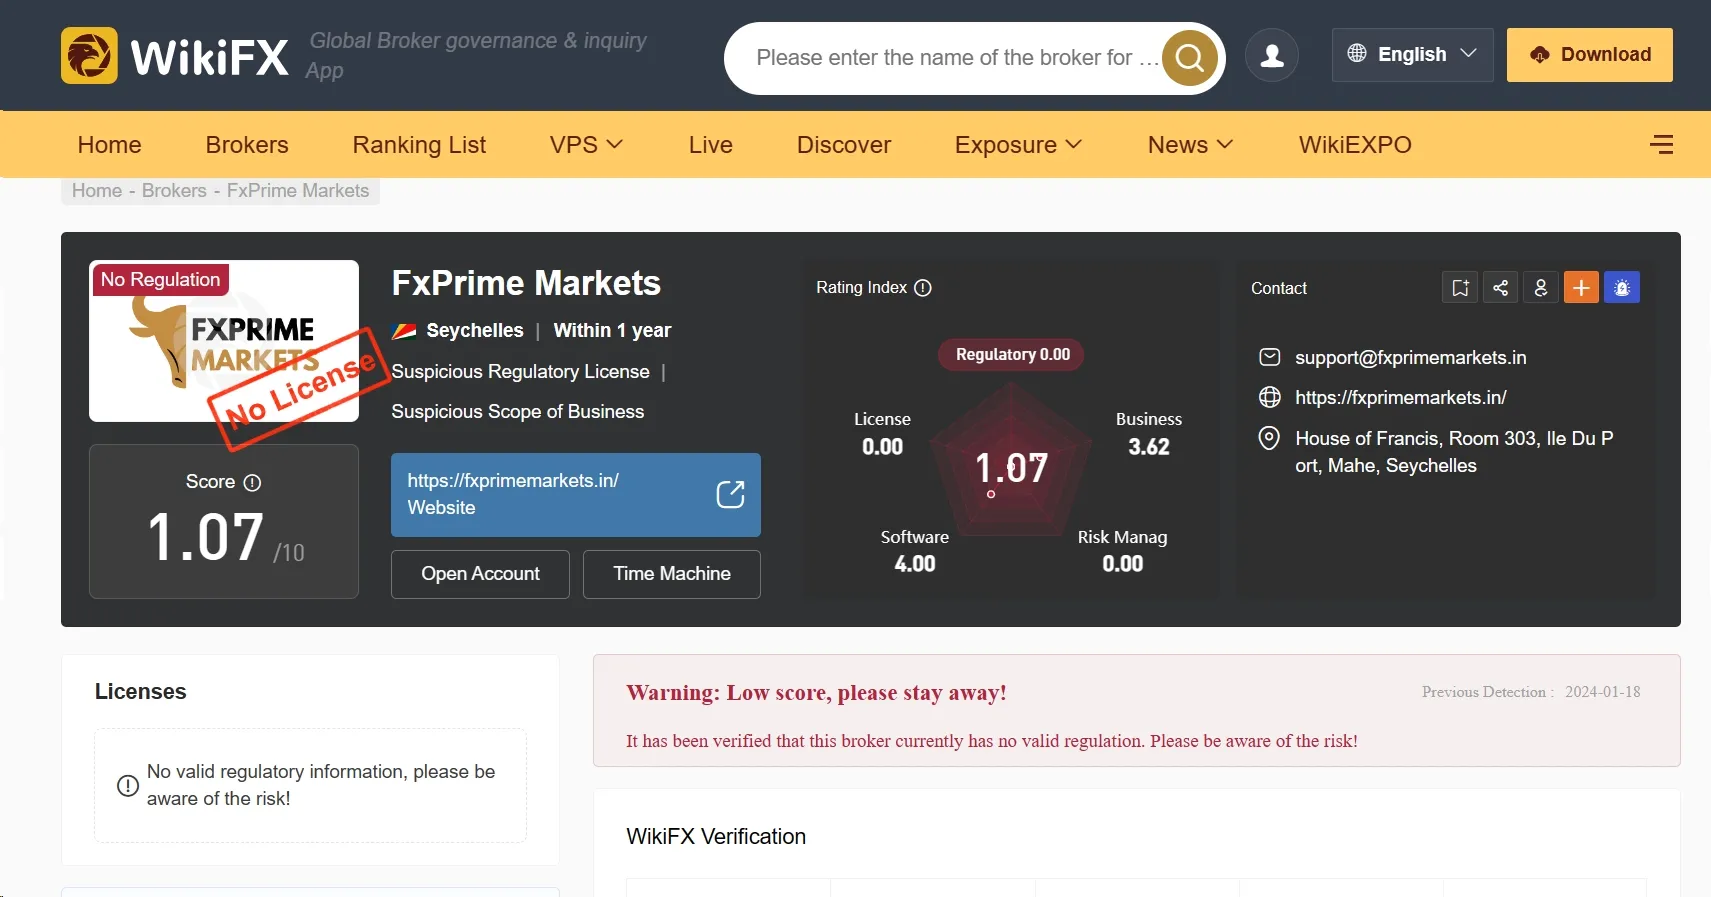Screen dimensions: 1711x897
Task: Expand the News menu
Action: [x=1190, y=145]
